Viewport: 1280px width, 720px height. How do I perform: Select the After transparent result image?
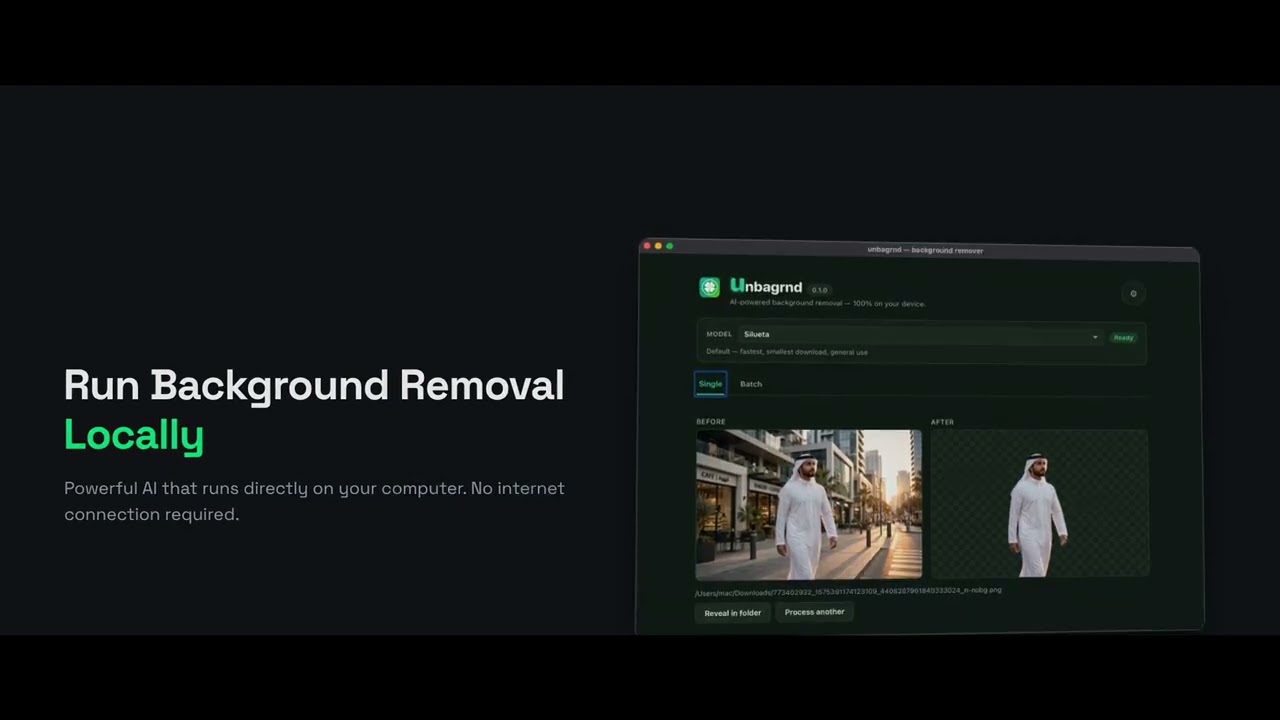click(1040, 503)
